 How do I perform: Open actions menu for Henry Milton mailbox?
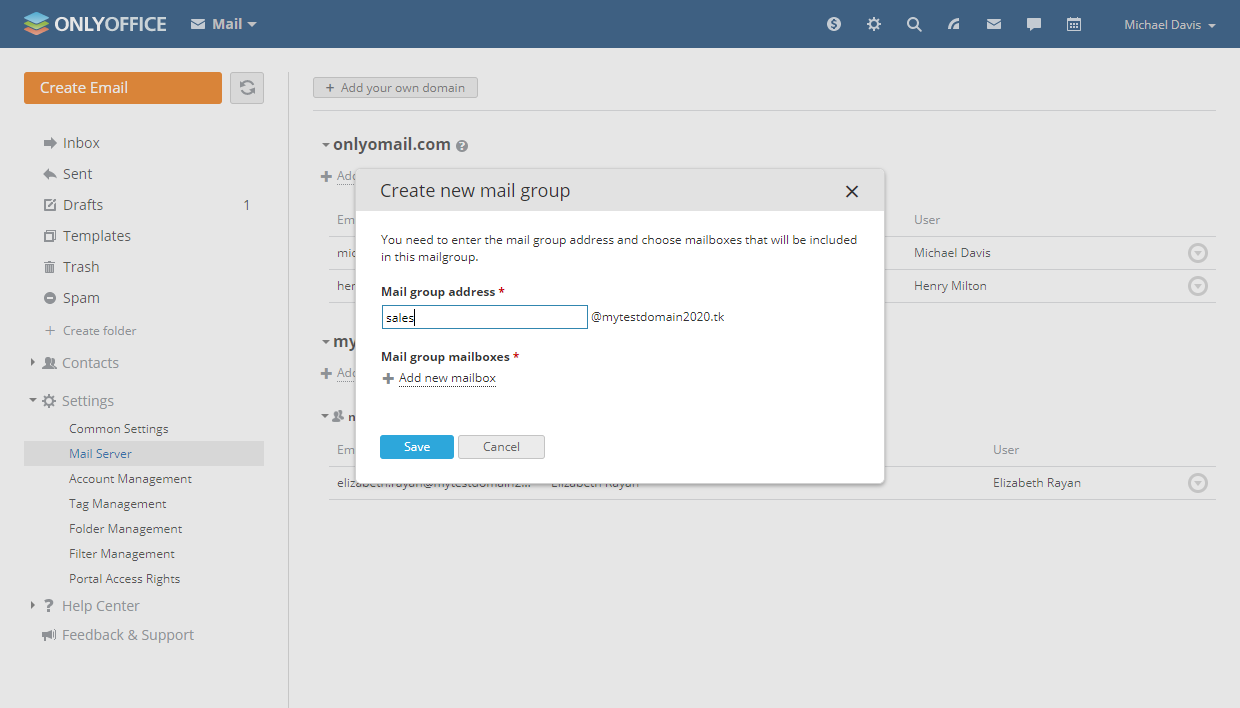click(x=1198, y=286)
